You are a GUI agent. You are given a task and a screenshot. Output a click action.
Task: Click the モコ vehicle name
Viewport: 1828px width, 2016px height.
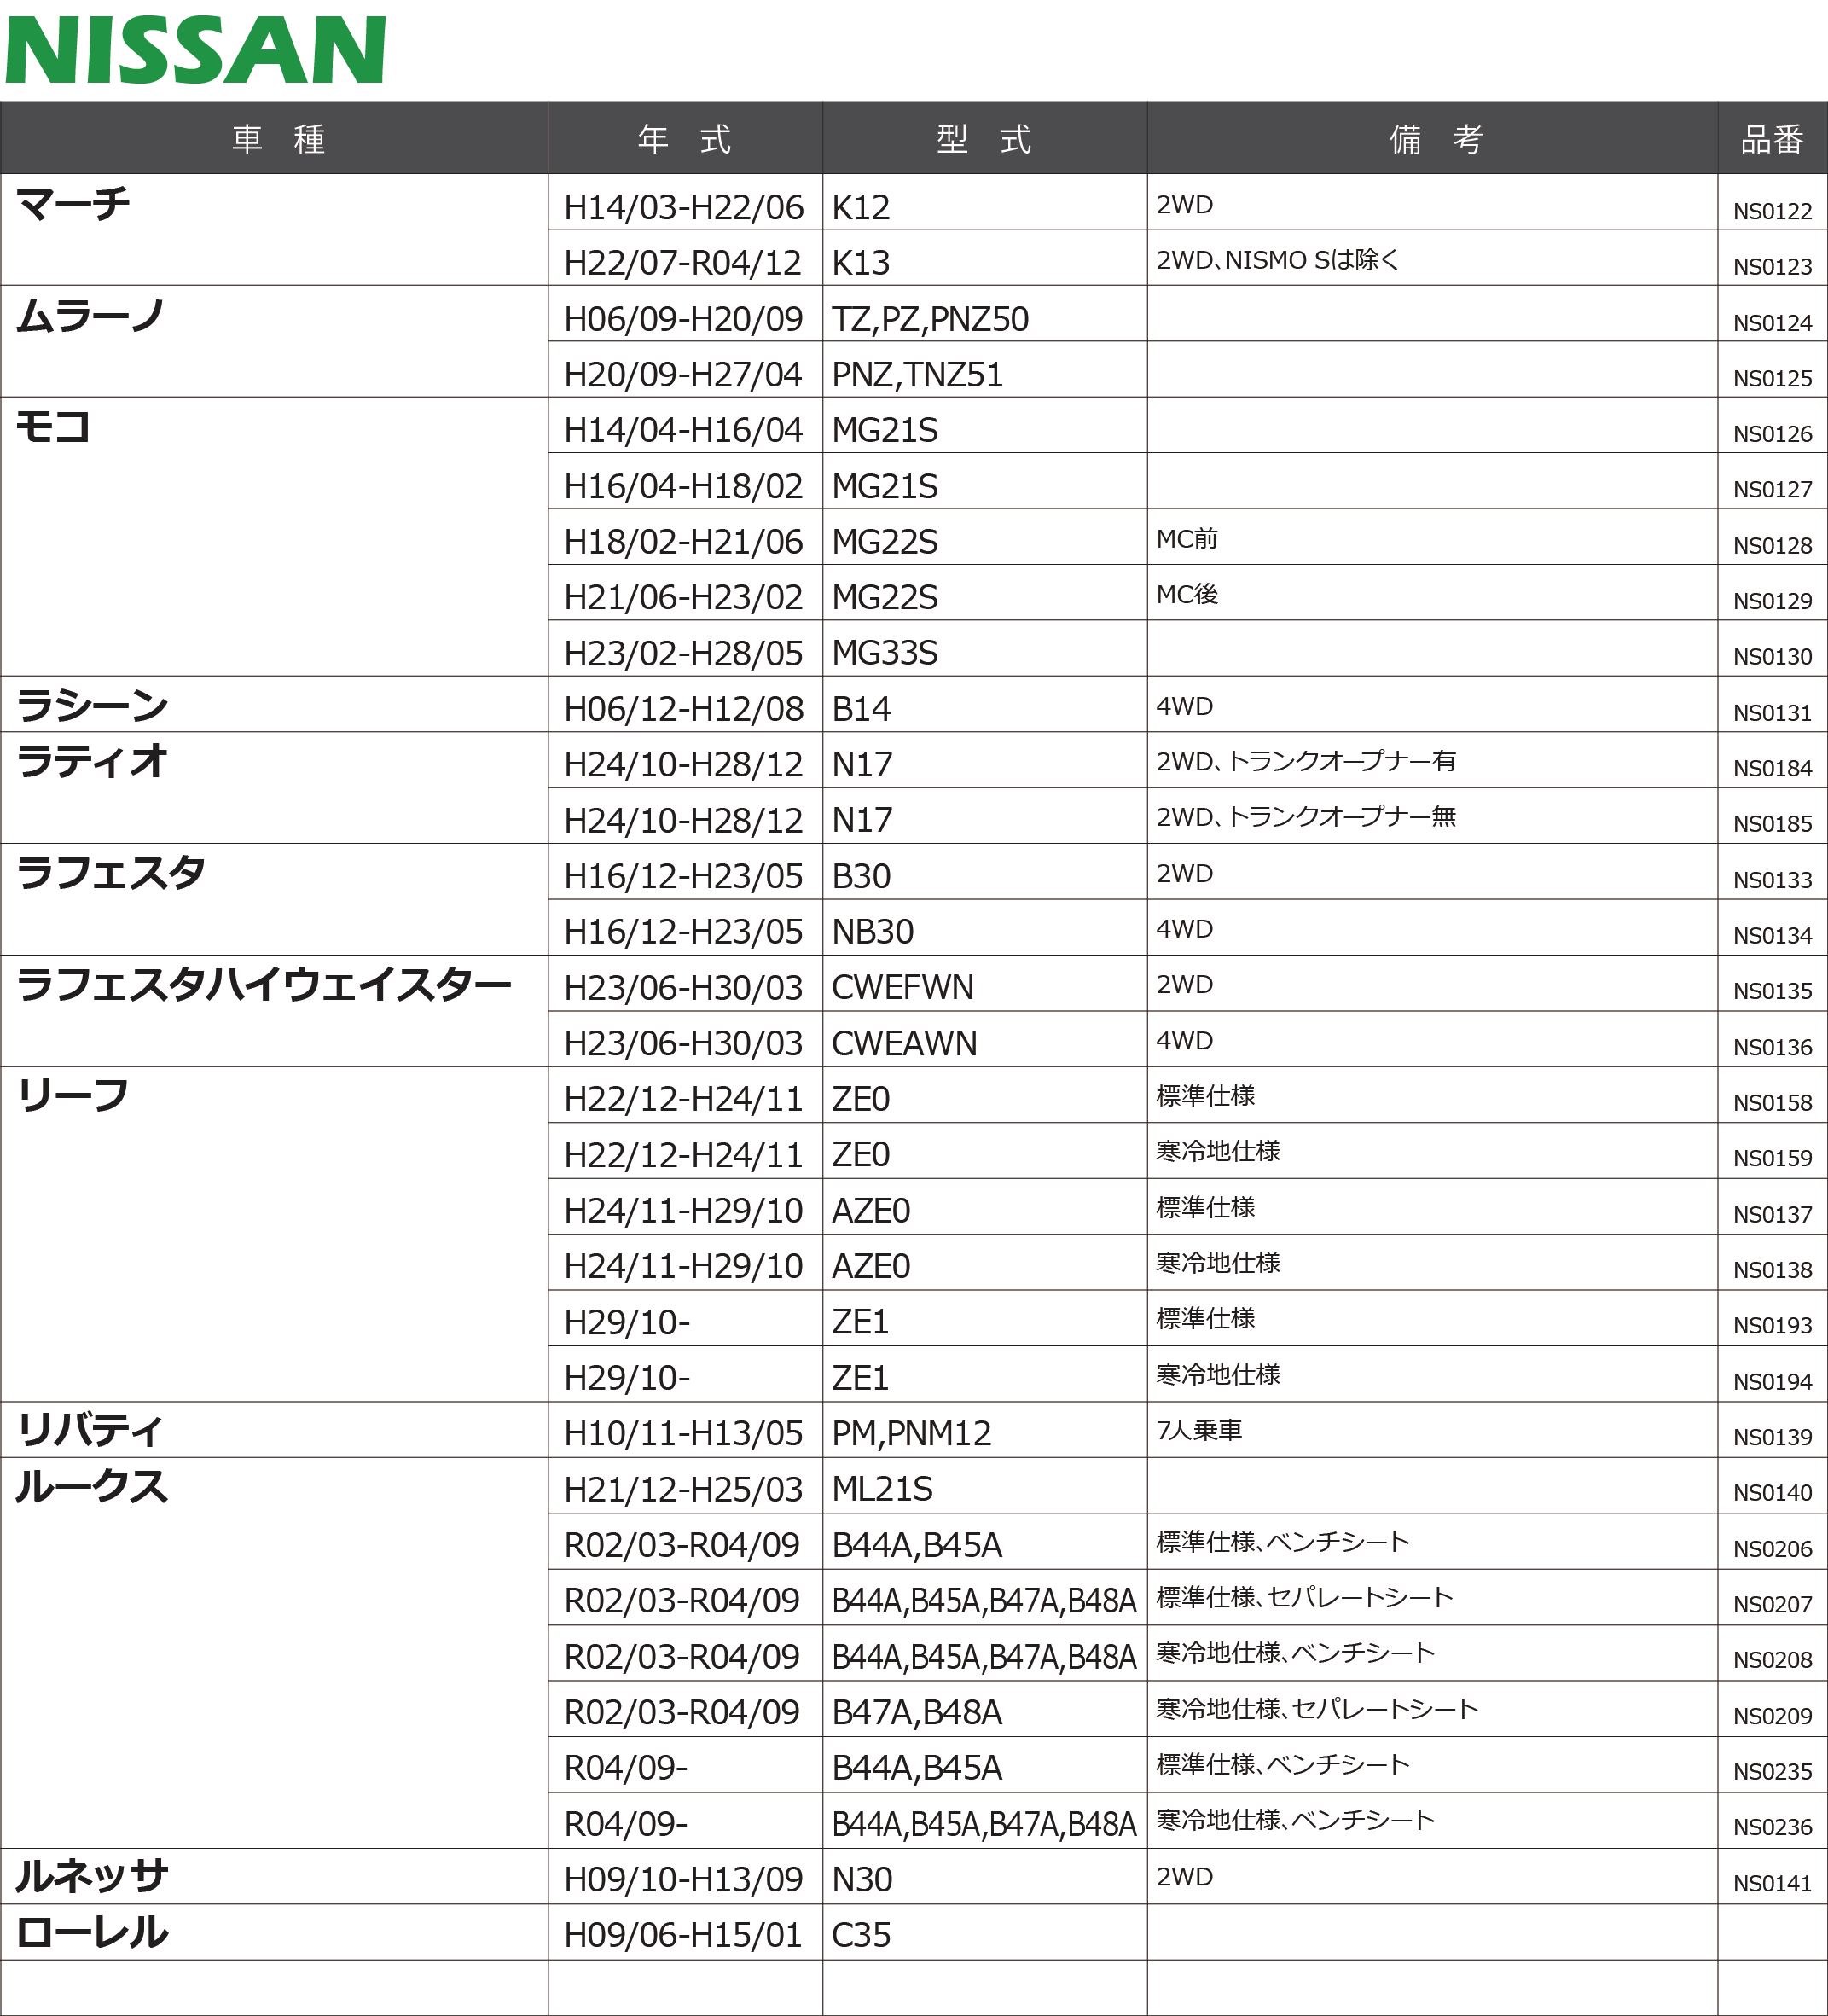click(53, 428)
